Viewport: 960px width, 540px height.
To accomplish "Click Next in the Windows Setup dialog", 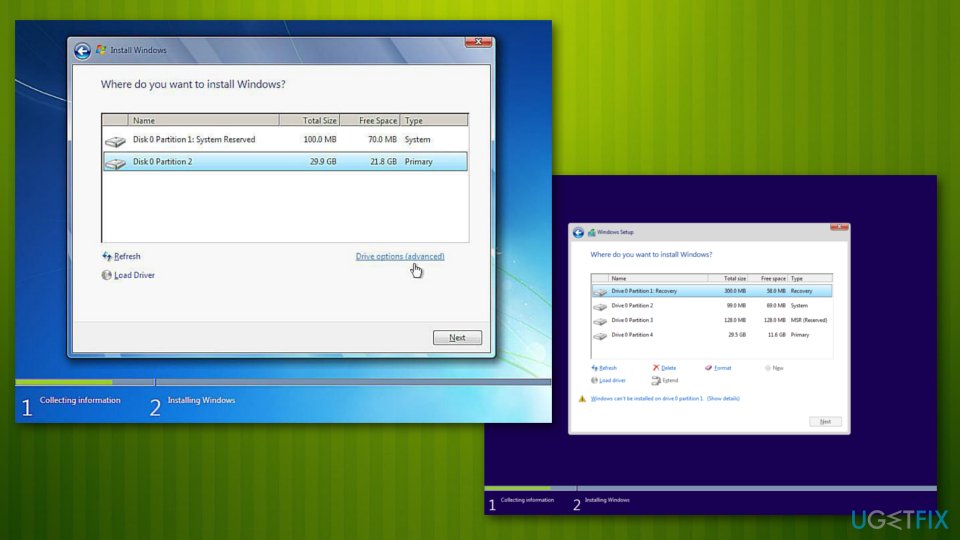I will pos(825,422).
